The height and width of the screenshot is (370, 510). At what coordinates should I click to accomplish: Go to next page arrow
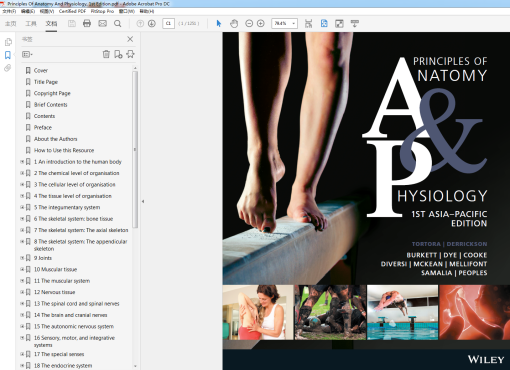coord(152,23)
